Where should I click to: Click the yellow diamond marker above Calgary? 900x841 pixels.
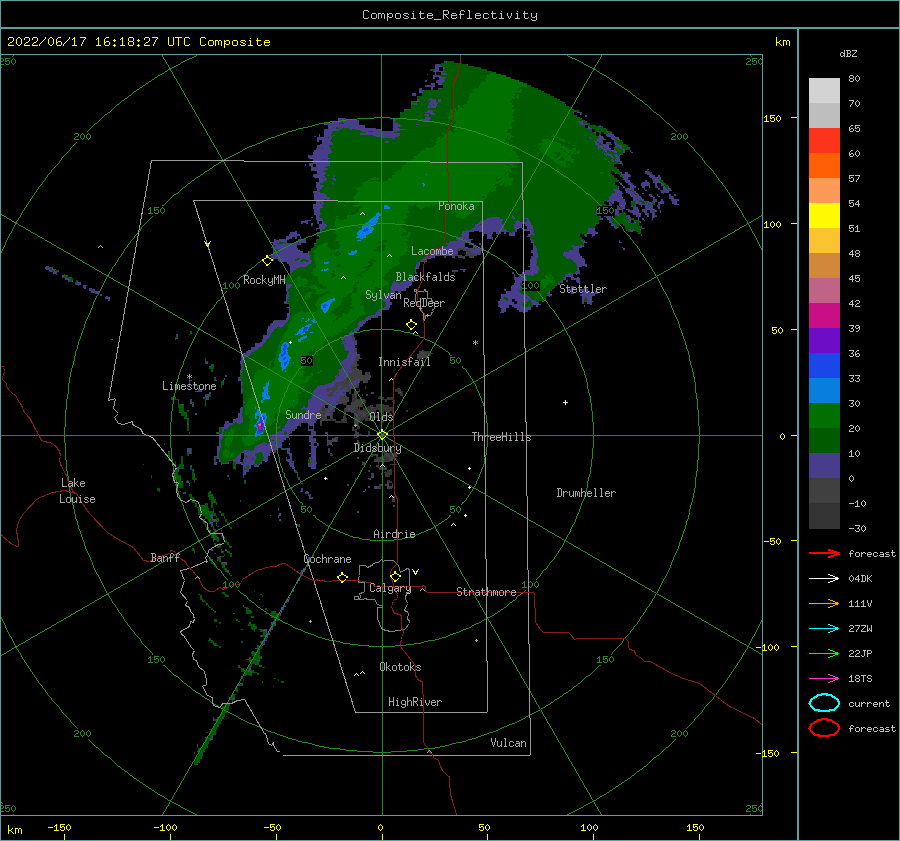395,576
